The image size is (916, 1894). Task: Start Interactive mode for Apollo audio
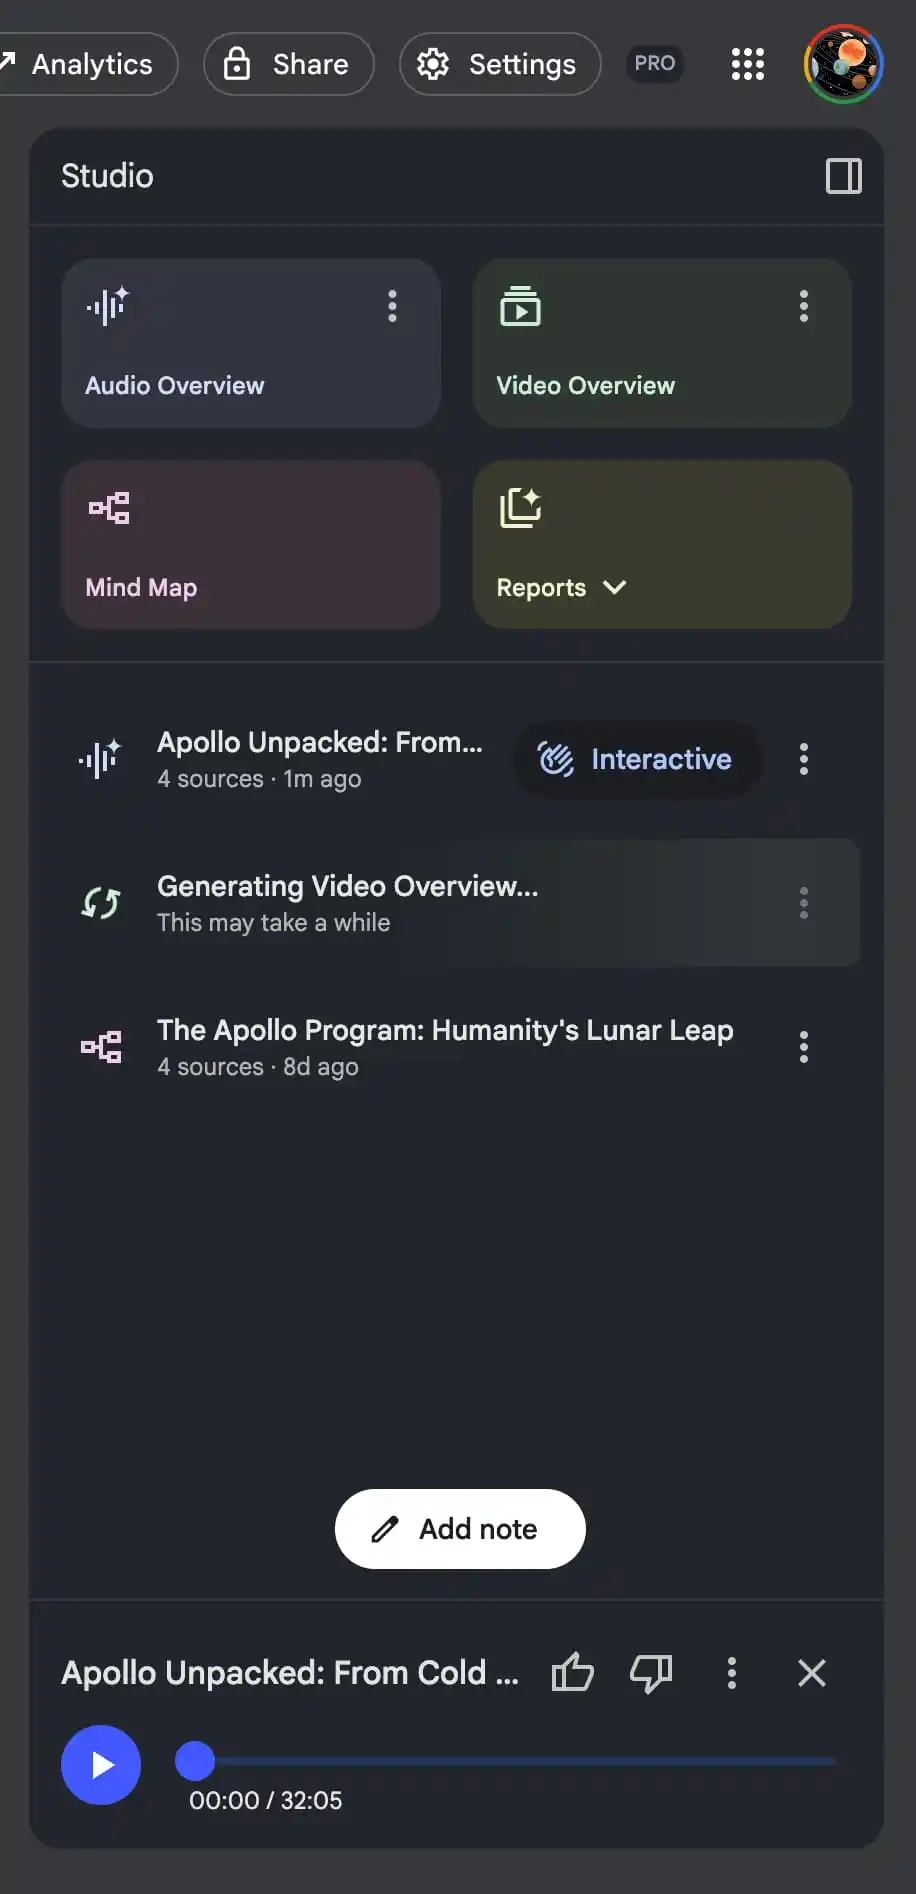(x=637, y=759)
